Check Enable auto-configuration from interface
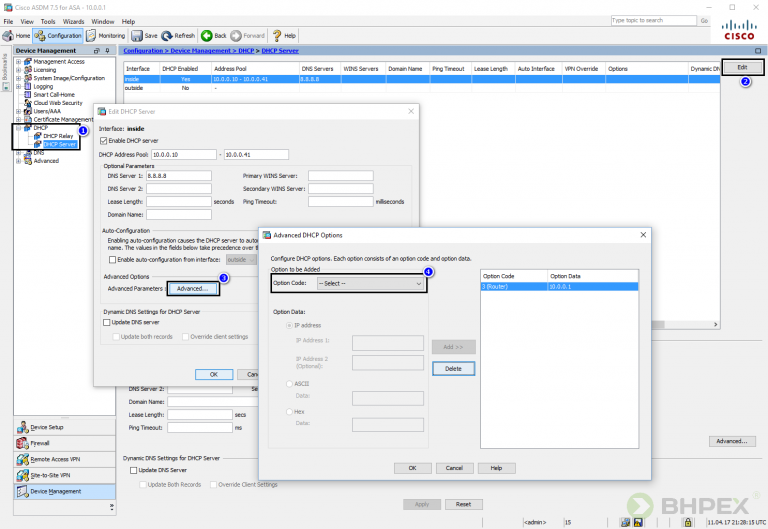 point(110,258)
